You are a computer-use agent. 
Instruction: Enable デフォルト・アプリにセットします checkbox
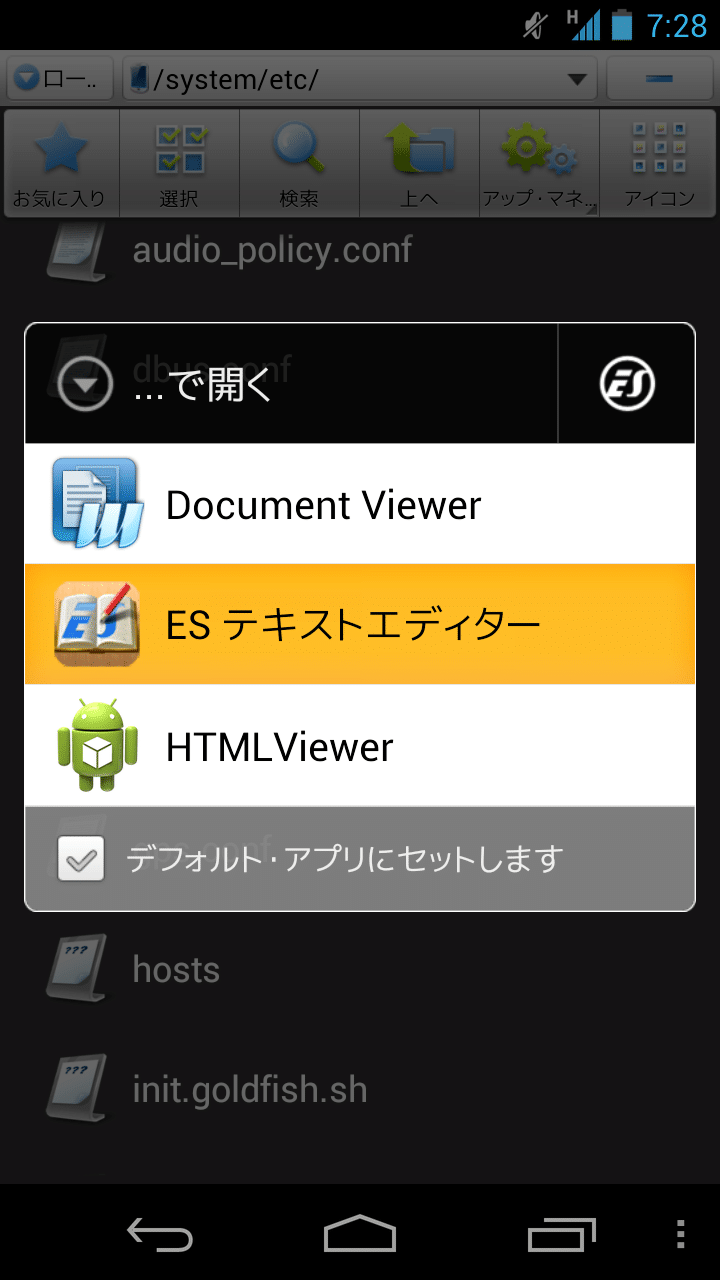pos(81,858)
